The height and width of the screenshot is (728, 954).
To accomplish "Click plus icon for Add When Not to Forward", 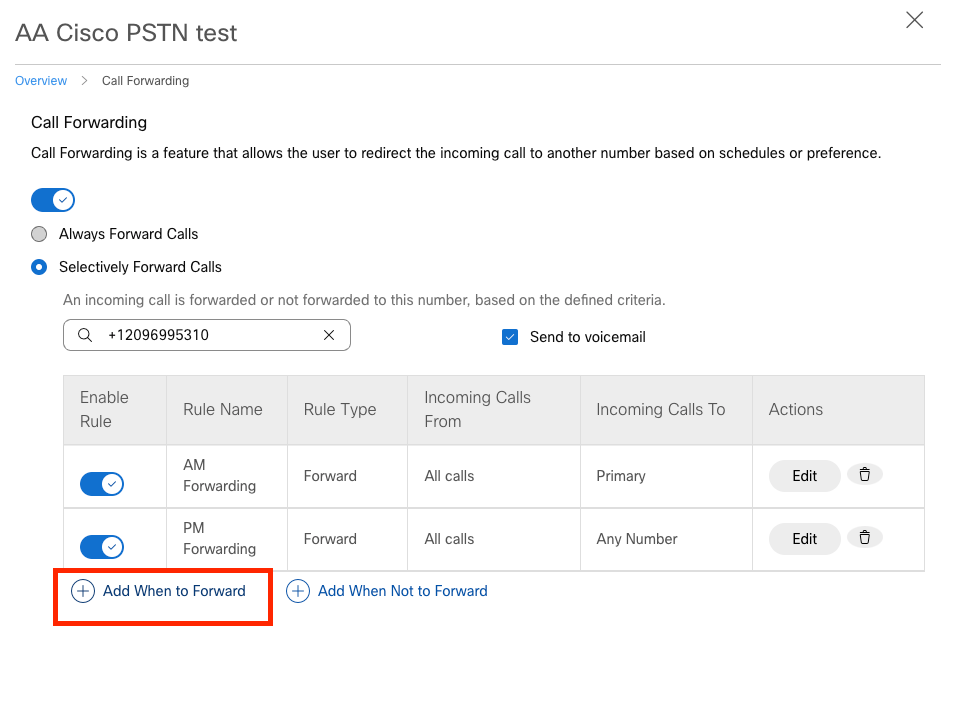I will pos(298,591).
